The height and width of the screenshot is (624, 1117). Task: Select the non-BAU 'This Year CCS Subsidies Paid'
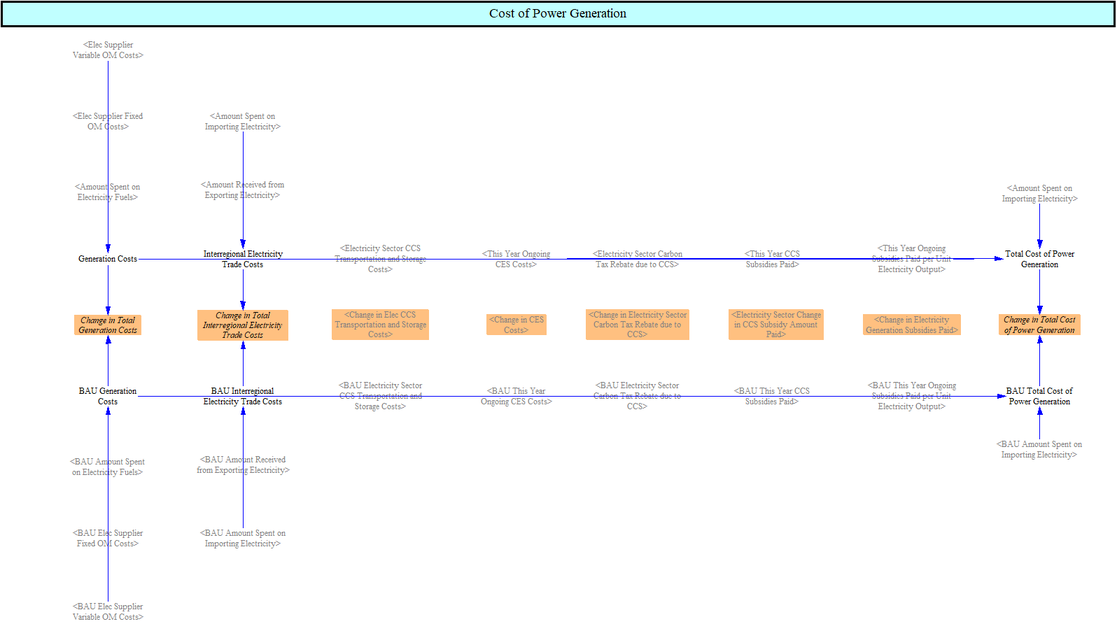coord(772,259)
